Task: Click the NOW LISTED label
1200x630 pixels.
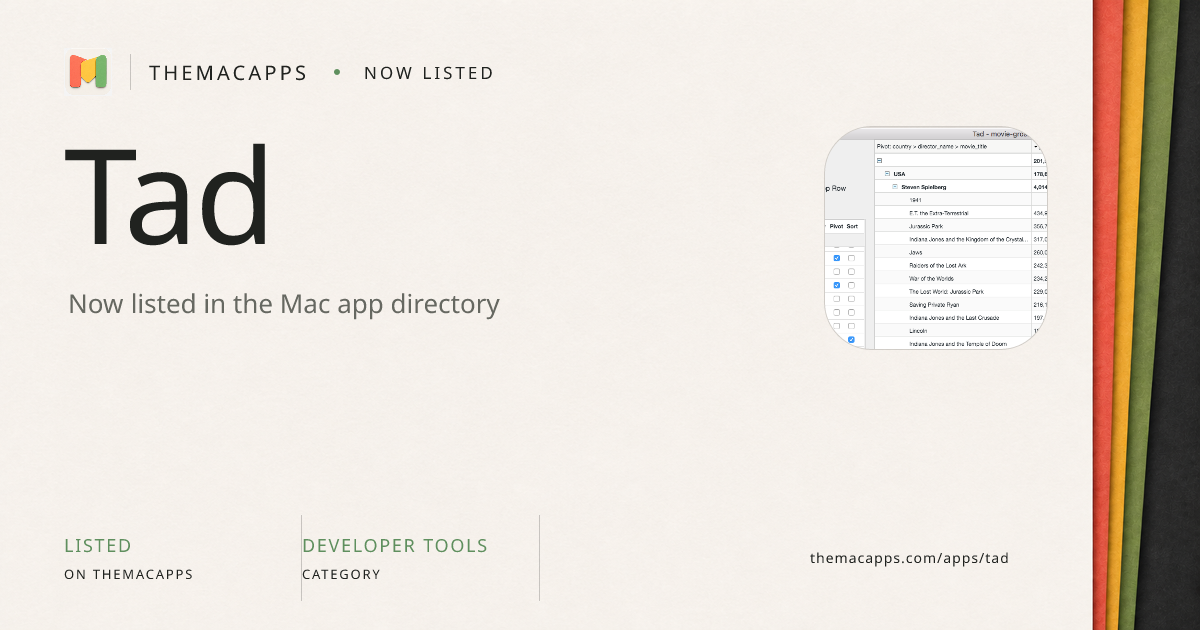Action: coord(429,73)
